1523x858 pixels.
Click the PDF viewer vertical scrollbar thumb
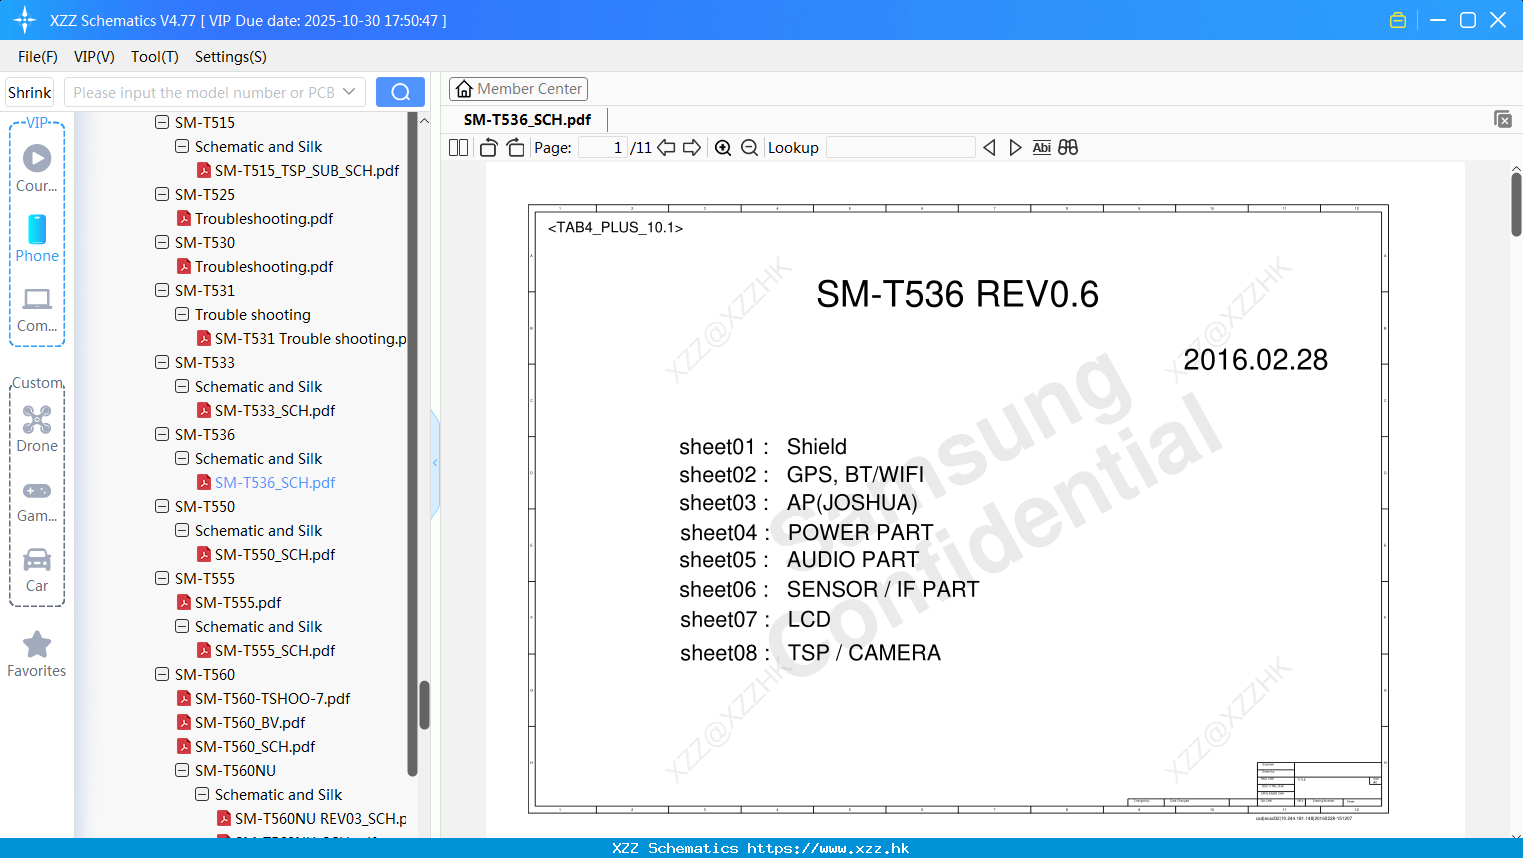point(1516,204)
